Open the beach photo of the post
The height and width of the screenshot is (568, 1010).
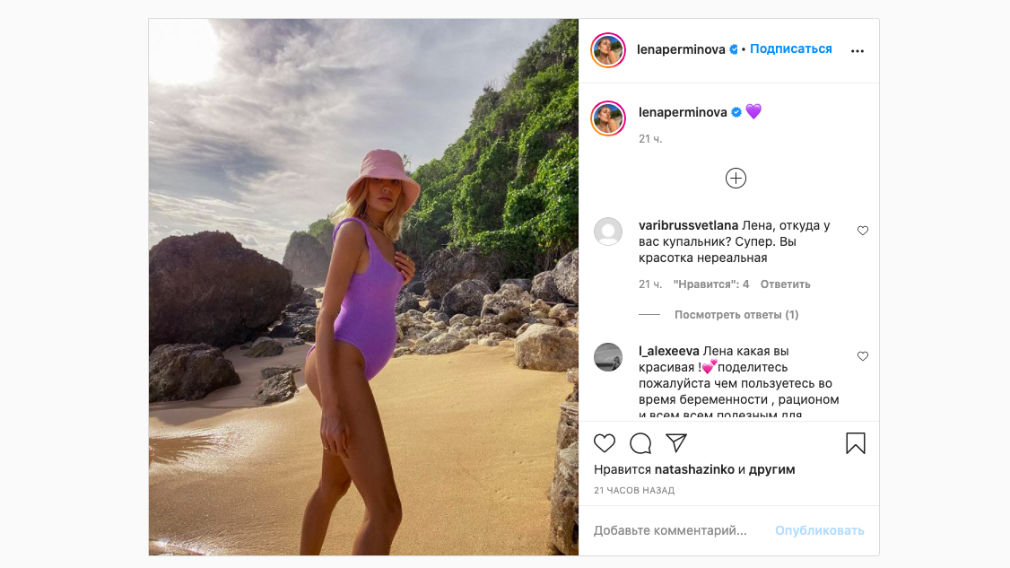click(x=363, y=287)
